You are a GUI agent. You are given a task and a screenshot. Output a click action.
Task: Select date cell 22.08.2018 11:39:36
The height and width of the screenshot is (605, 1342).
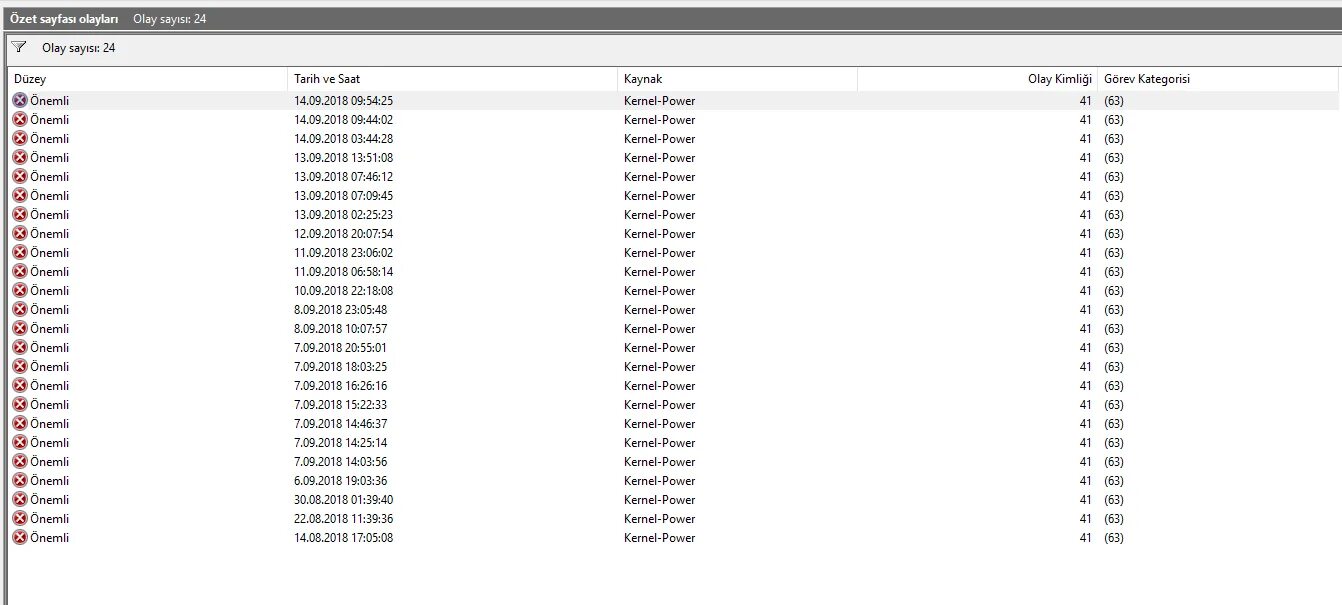343,518
